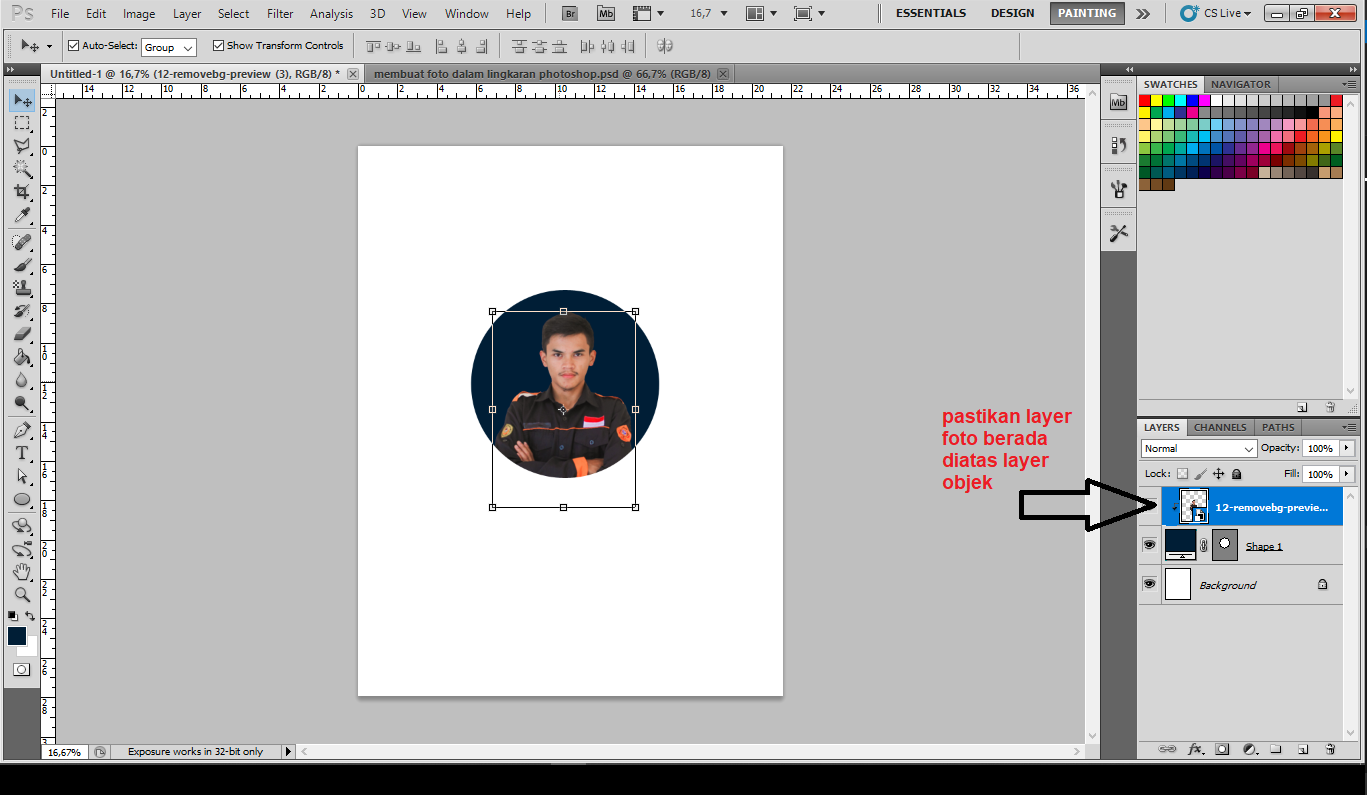Select the Eraser tool
This screenshot has height=795, width=1367.
click(x=22, y=334)
